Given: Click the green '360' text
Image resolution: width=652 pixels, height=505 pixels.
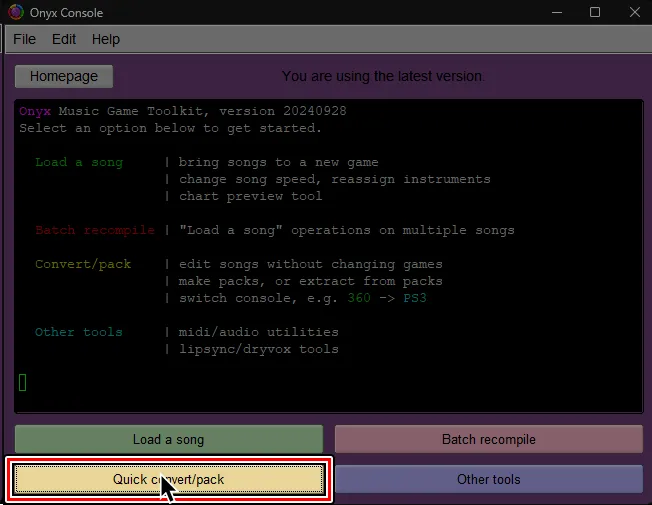Looking at the screenshot, I should [x=359, y=298].
